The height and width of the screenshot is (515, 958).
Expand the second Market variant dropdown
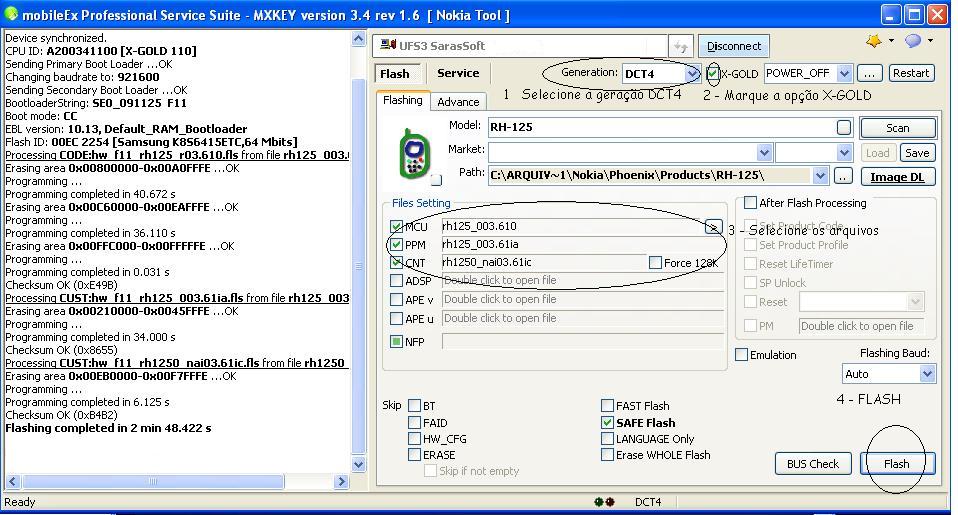[844, 152]
